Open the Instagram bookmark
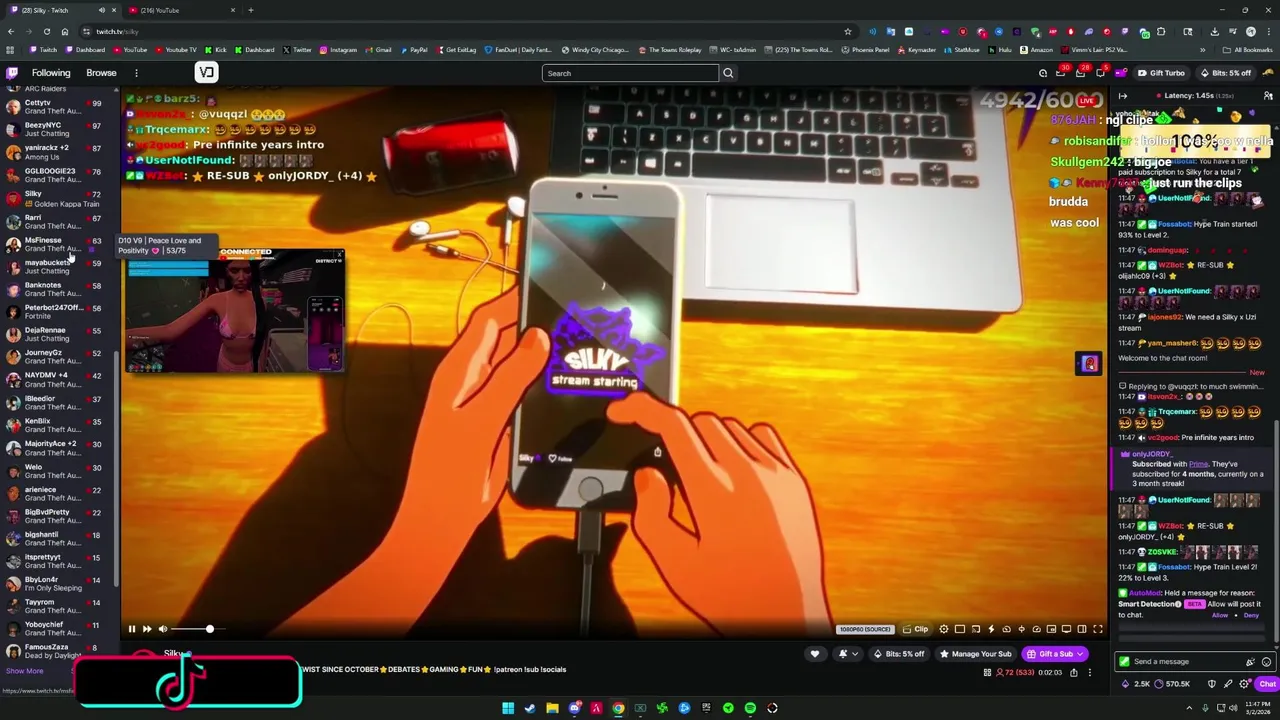This screenshot has height=720, width=1280. [339, 50]
